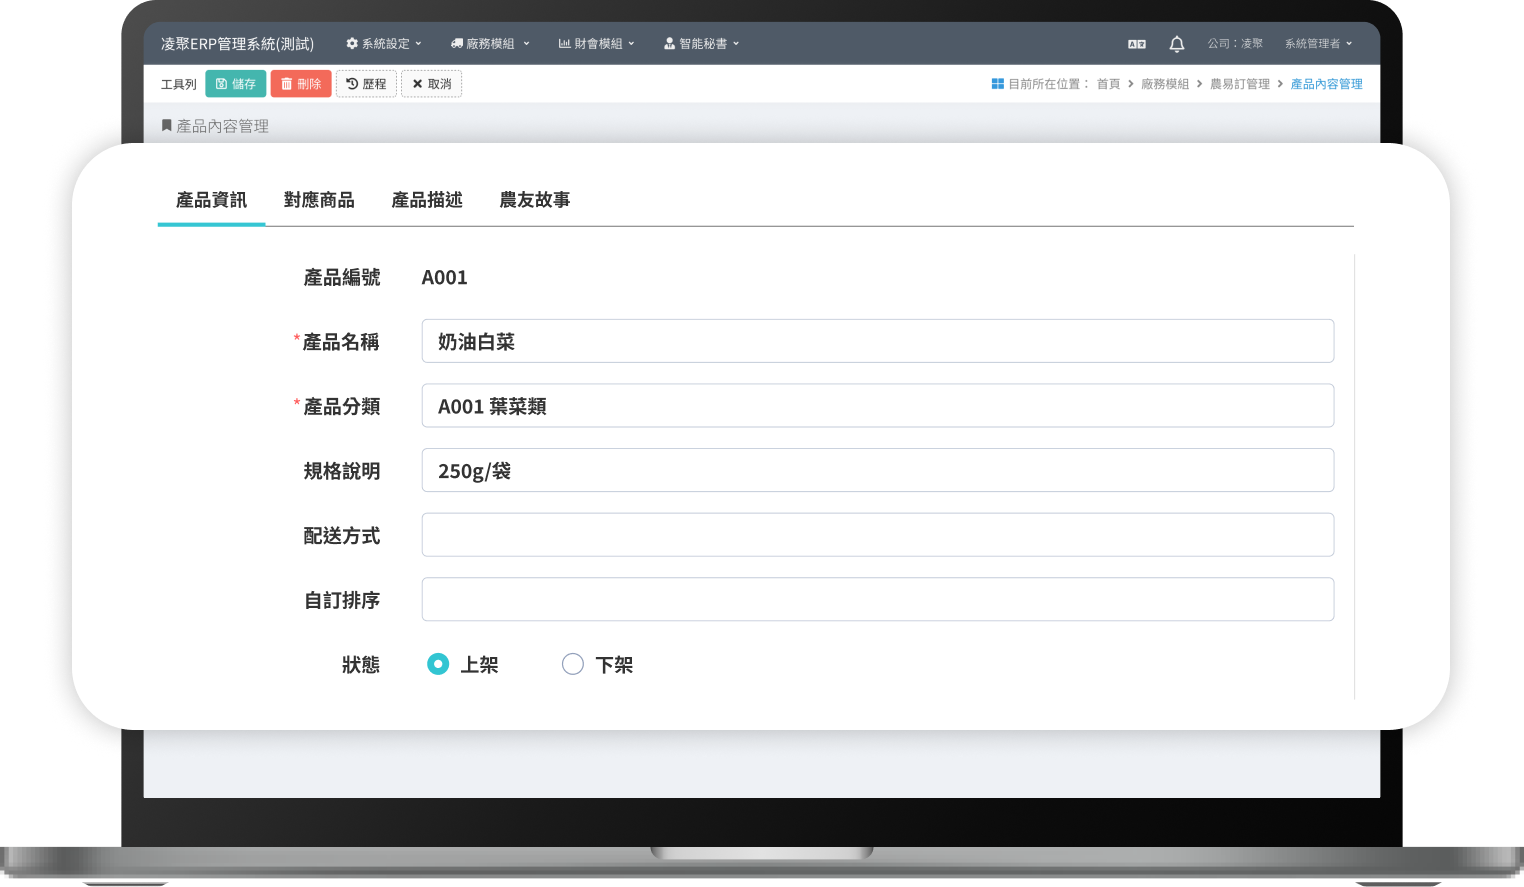Click the 取消 cancel X icon
The image size is (1524, 887).
pyautogui.click(x=417, y=83)
